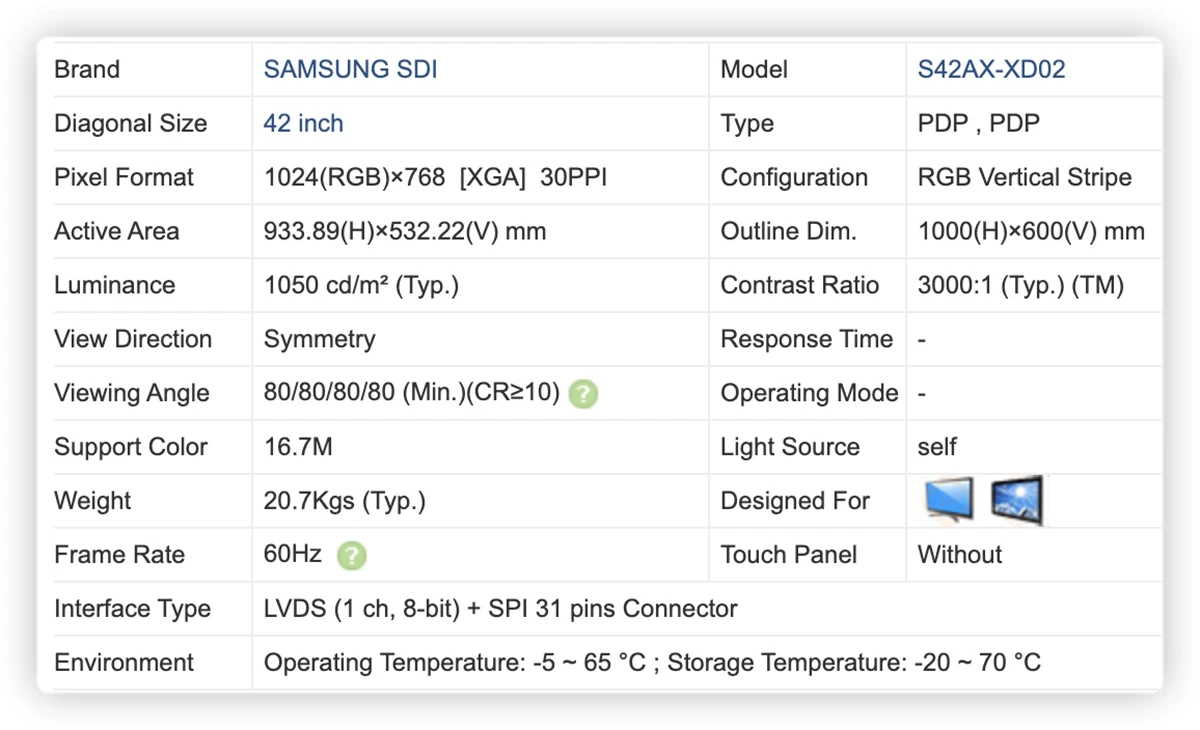The image size is (1200, 730).
Task: Click the Outline Dim. 1000(H)×600(V) value
Action: tap(1031, 232)
